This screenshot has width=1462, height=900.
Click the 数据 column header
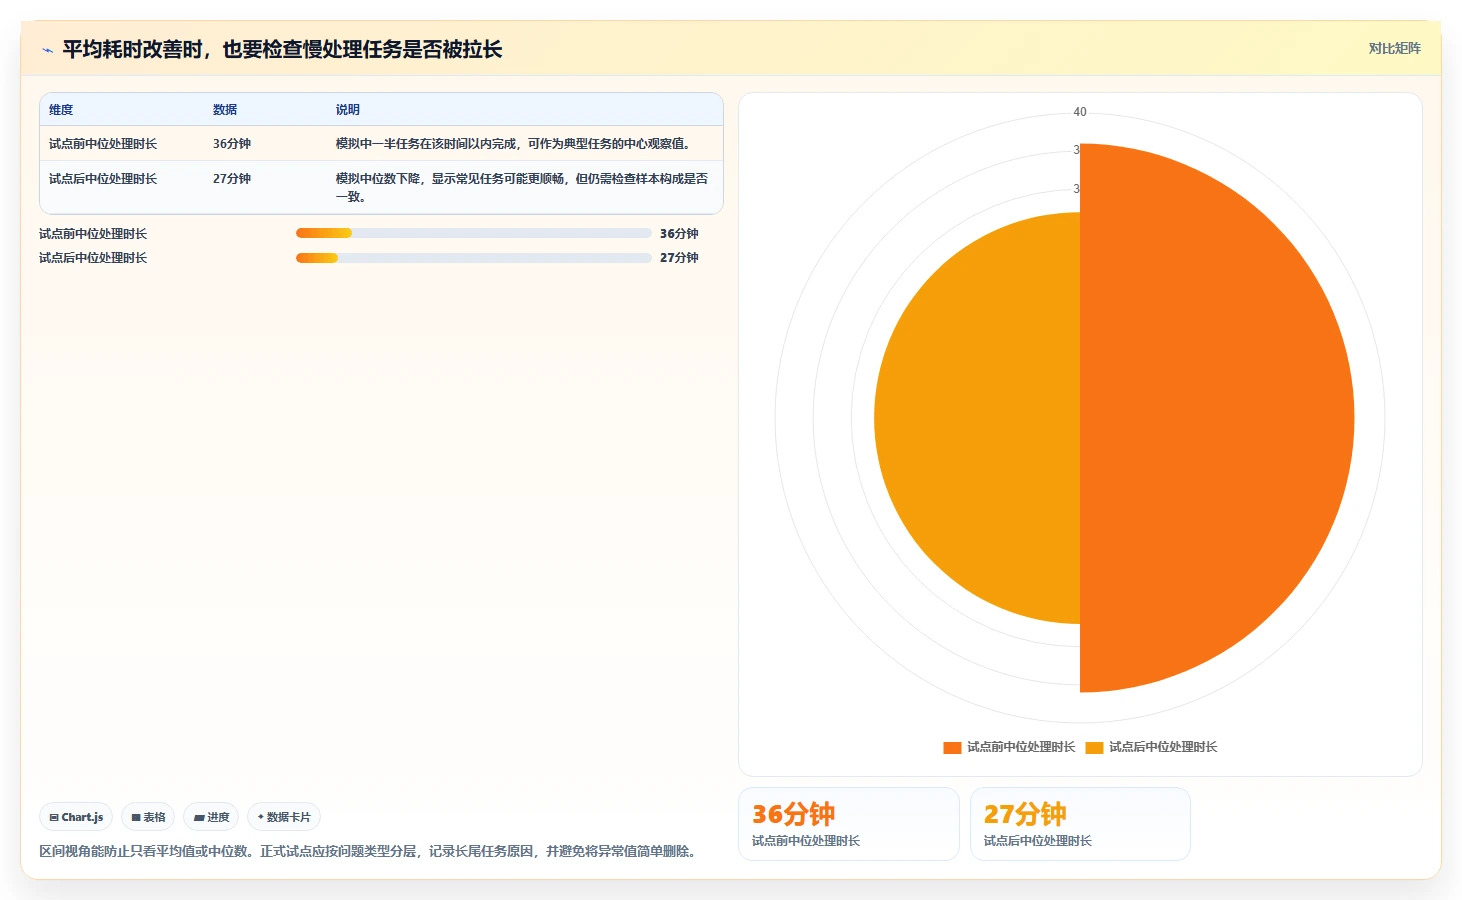pyautogui.click(x=225, y=110)
